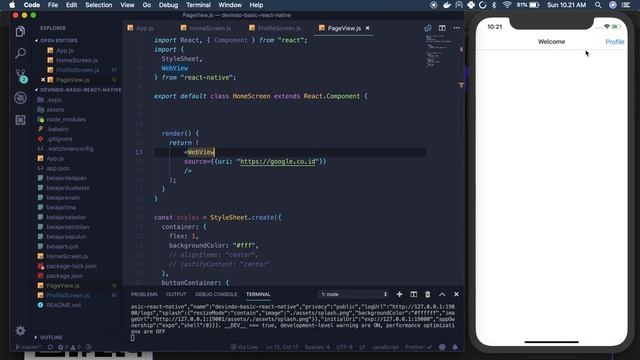Open README.md in the file tree
Viewport: 640px width, 360px height.
(63, 305)
